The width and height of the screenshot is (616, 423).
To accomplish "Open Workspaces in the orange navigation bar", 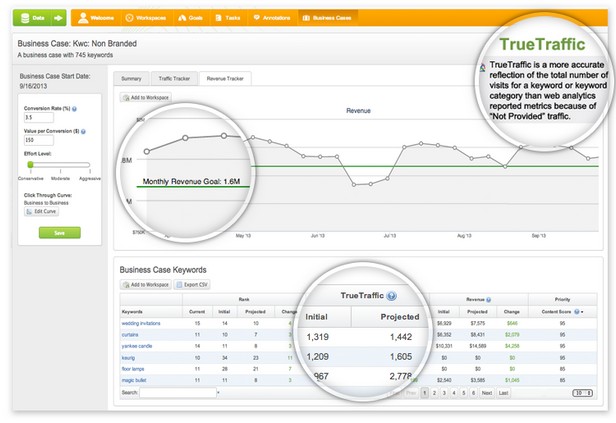I will pos(147,18).
